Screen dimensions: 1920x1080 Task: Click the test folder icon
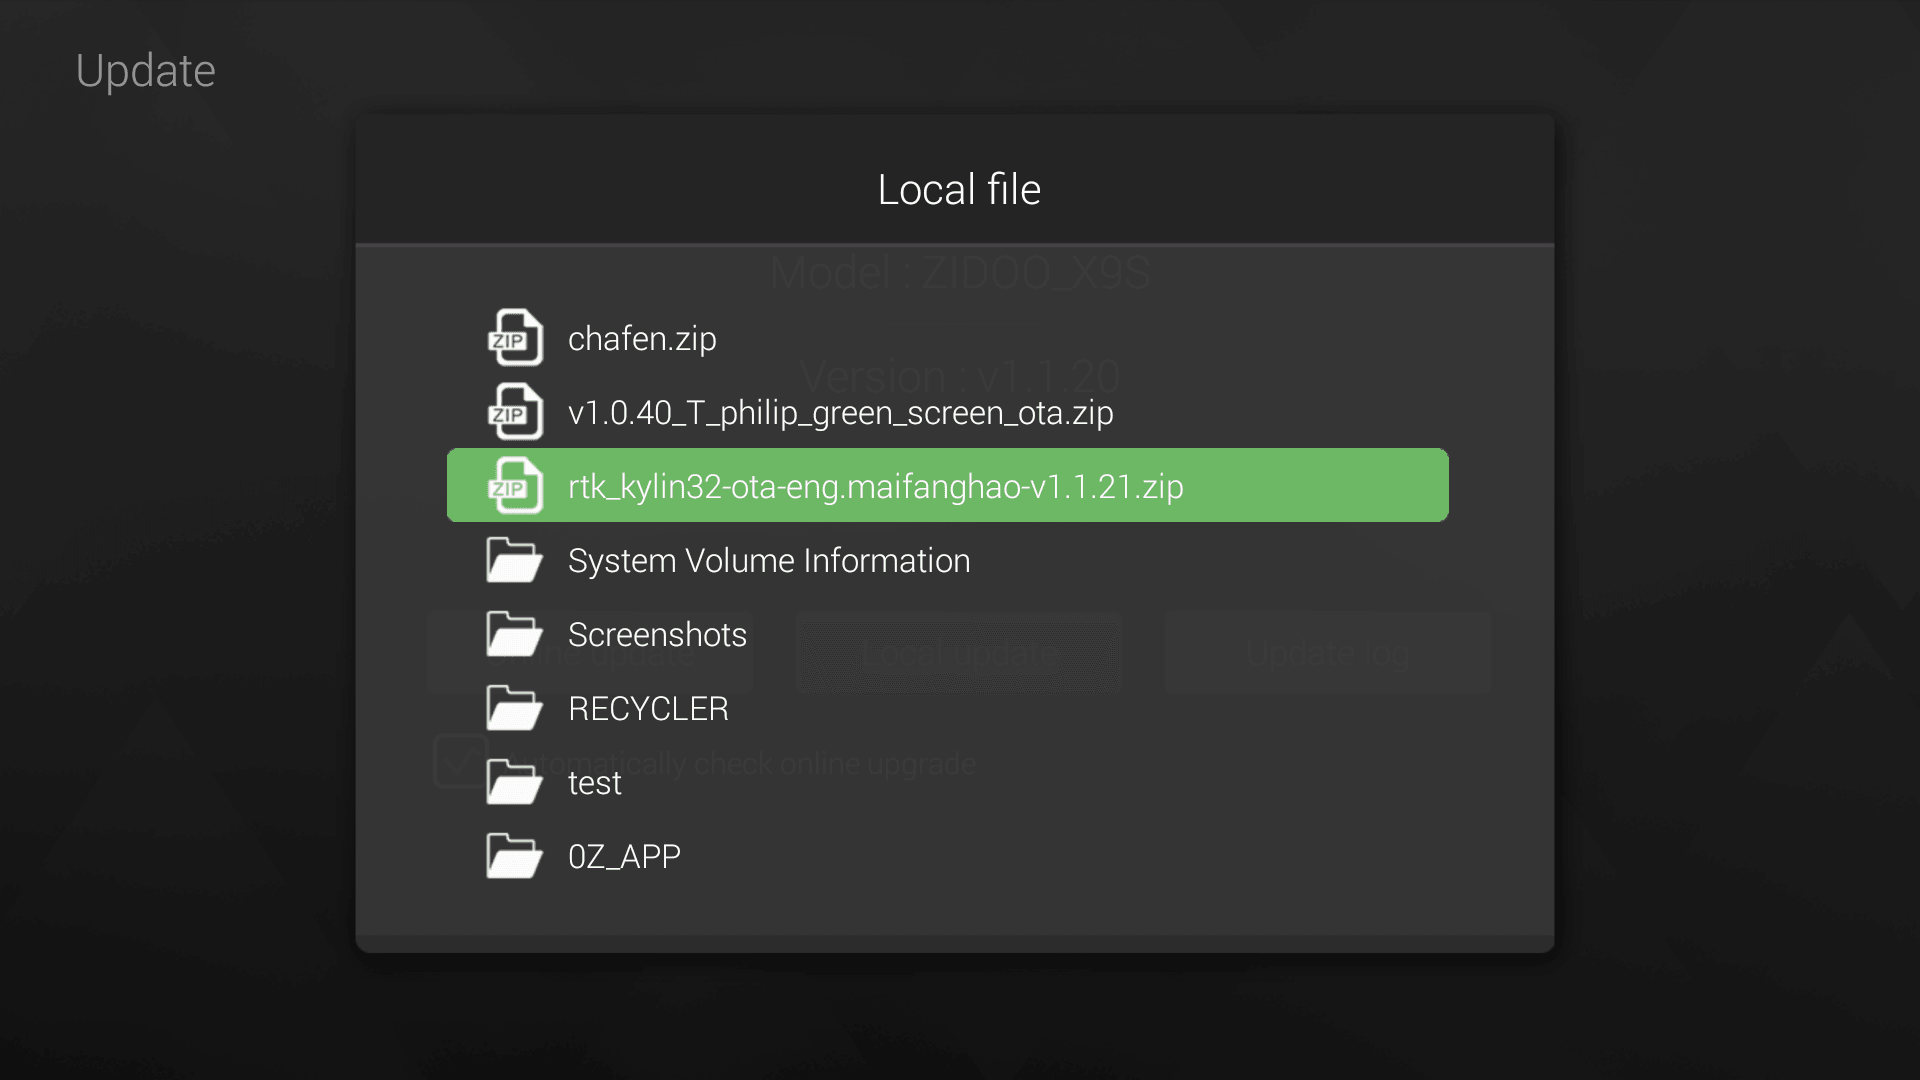point(515,782)
